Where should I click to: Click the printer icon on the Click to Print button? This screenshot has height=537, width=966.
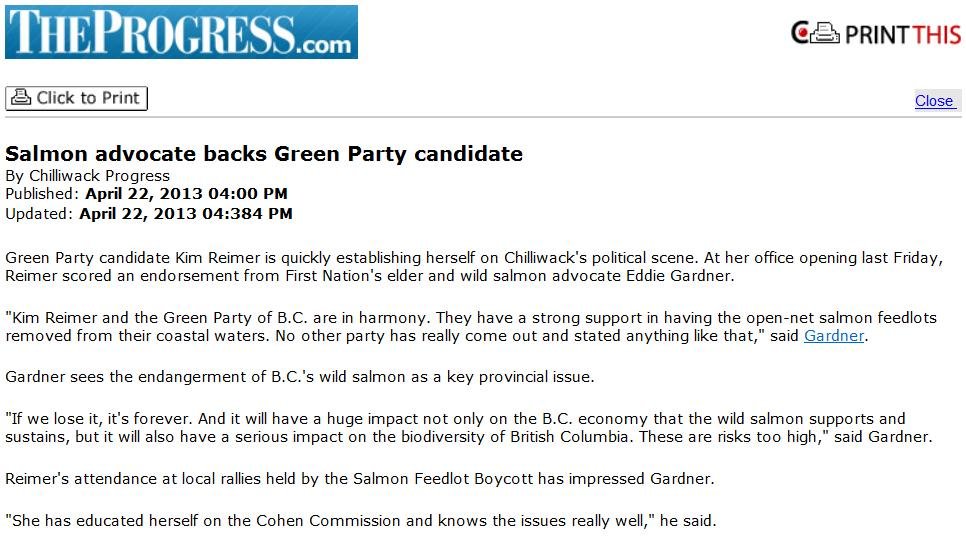tap(21, 98)
